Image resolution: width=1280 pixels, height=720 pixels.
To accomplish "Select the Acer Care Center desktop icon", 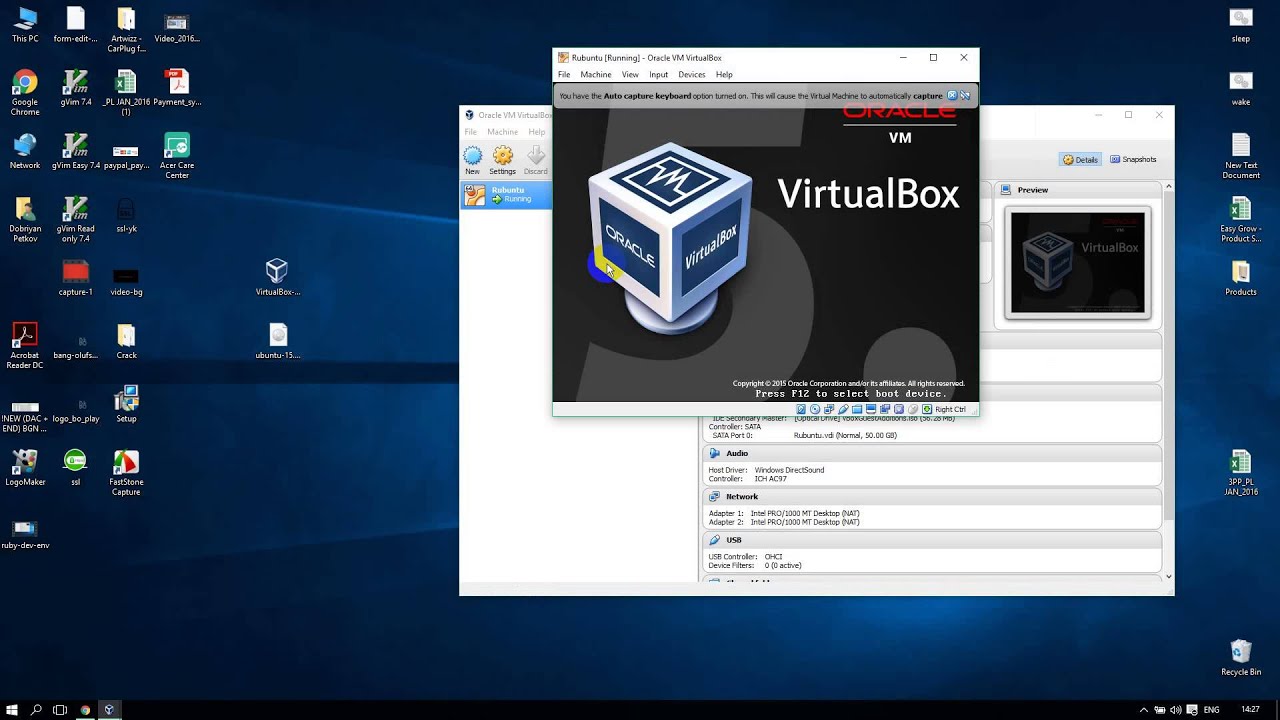I will 177,157.
